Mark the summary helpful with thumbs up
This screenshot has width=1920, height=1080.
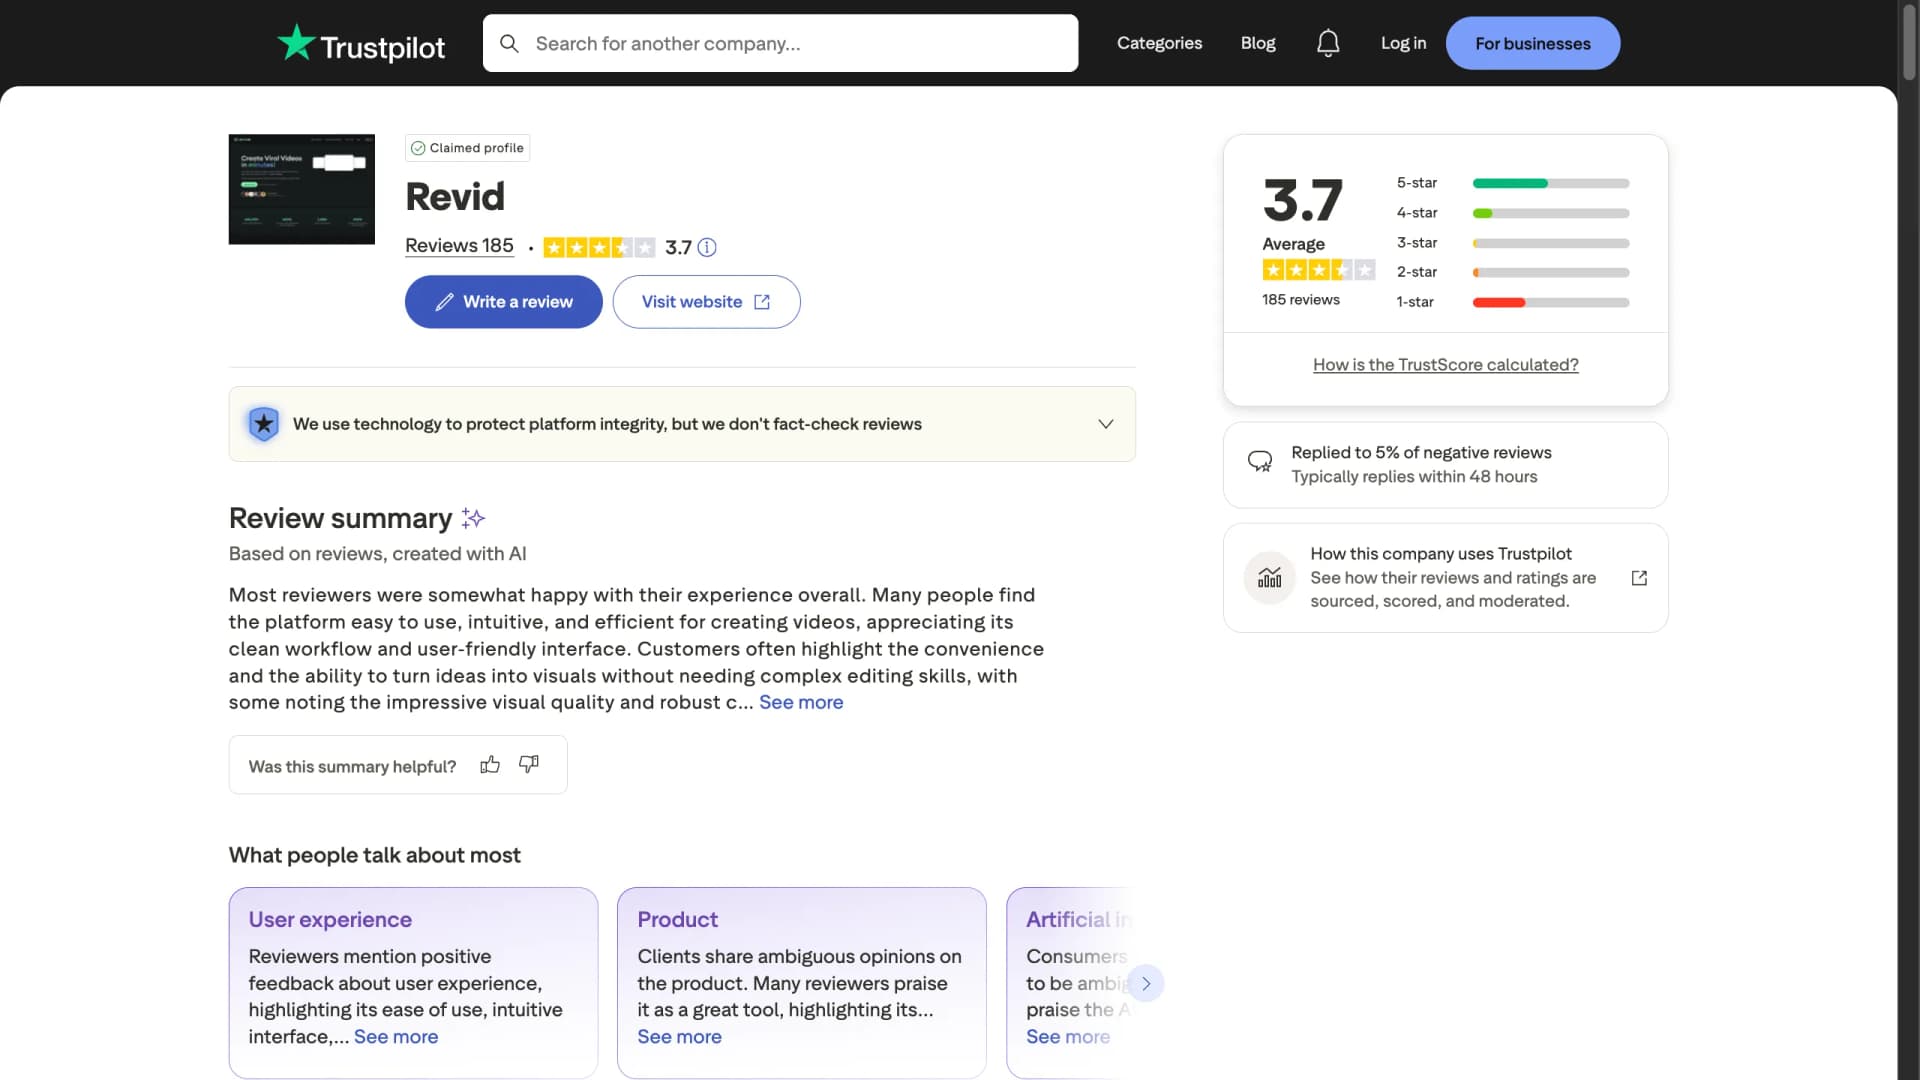[490, 763]
